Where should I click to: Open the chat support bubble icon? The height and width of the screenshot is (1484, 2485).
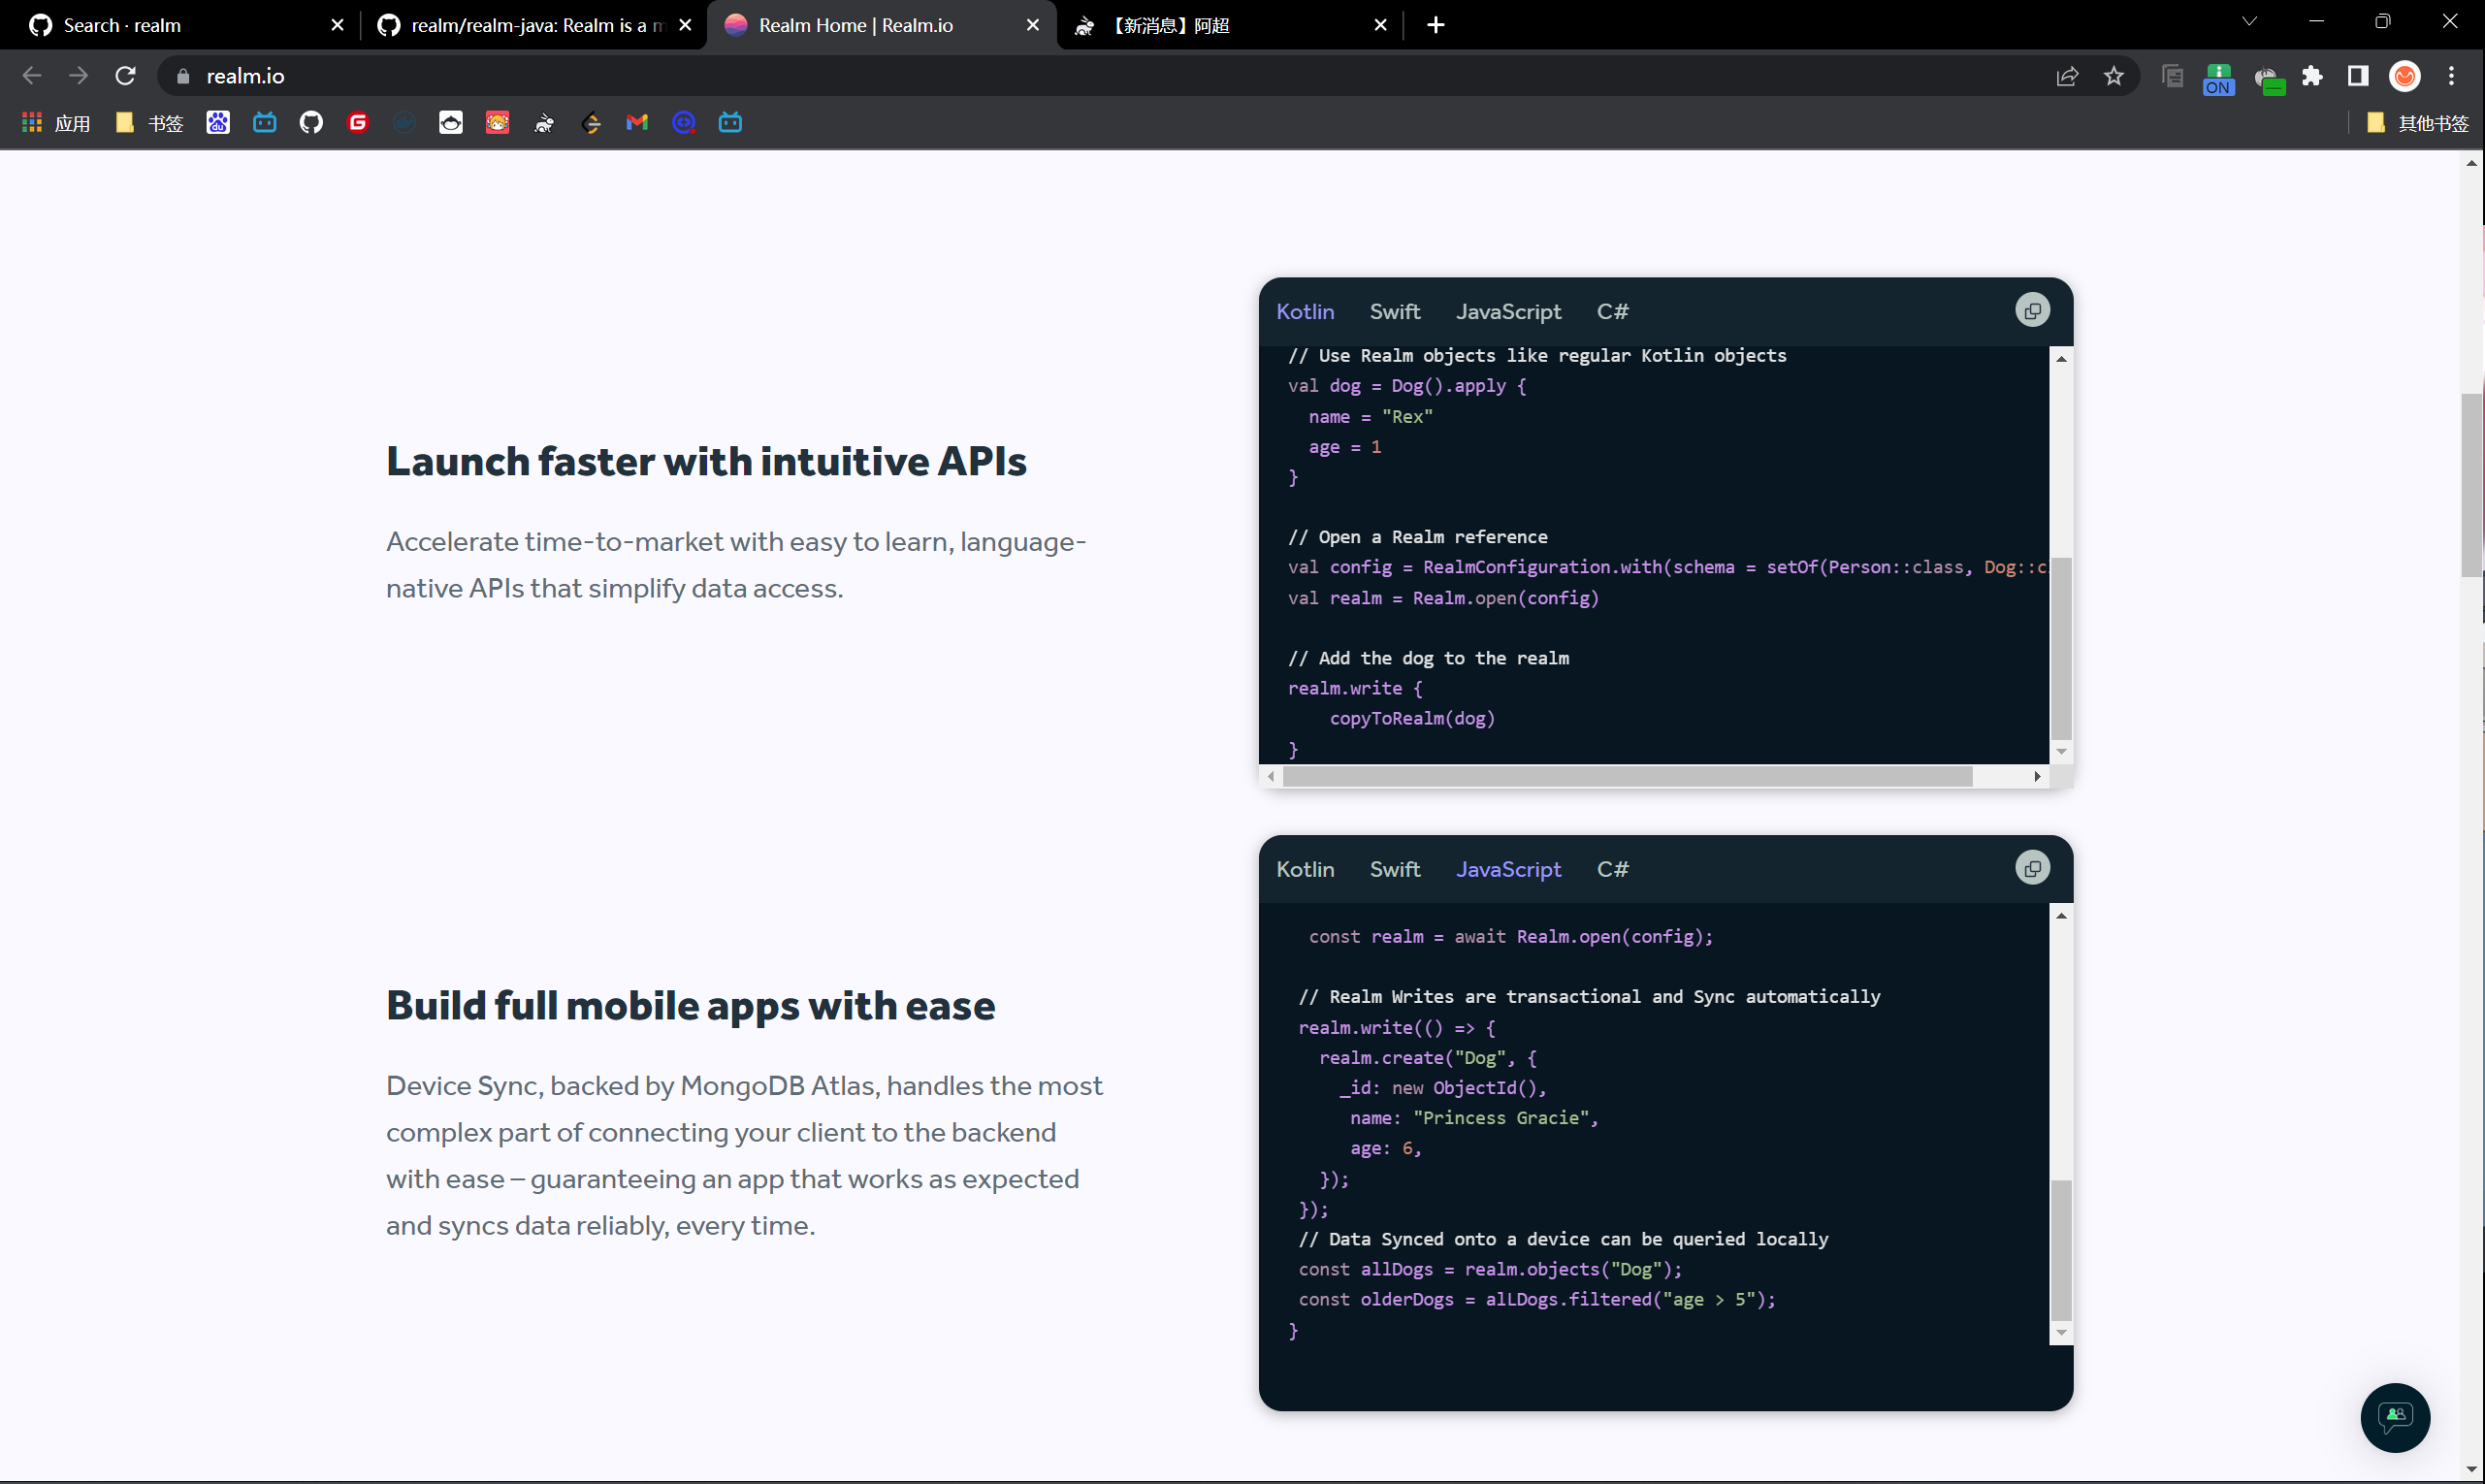2394,1416
